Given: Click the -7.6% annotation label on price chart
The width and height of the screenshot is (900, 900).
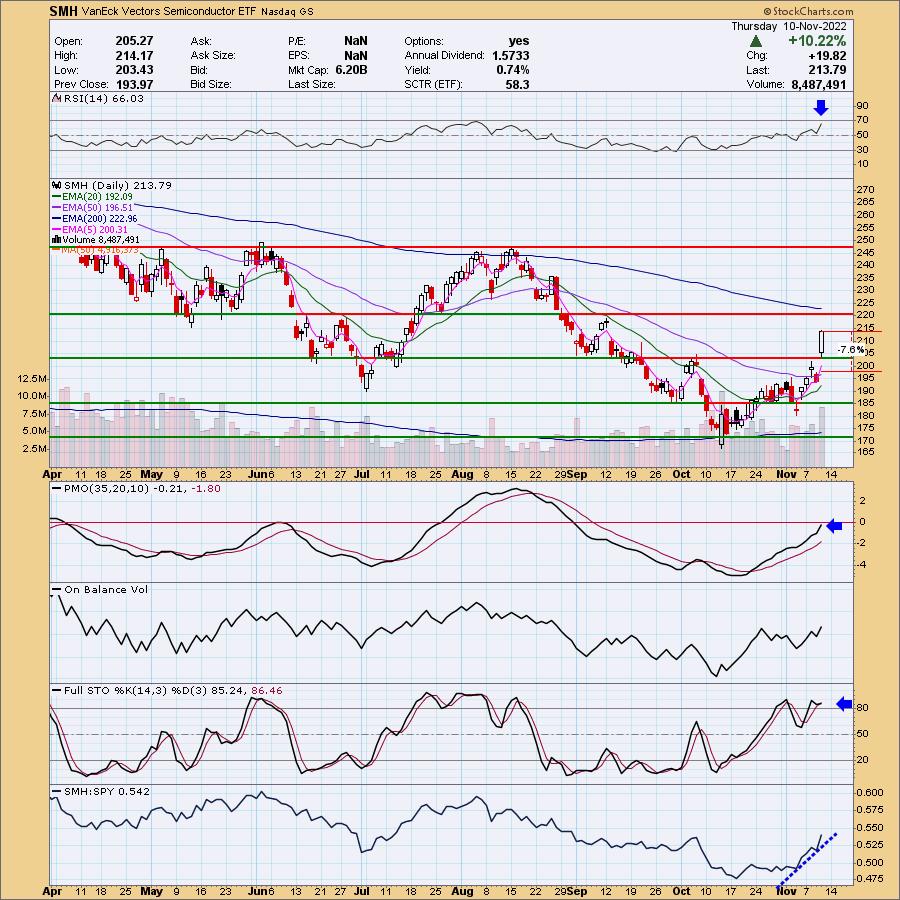Looking at the screenshot, I should point(851,350).
